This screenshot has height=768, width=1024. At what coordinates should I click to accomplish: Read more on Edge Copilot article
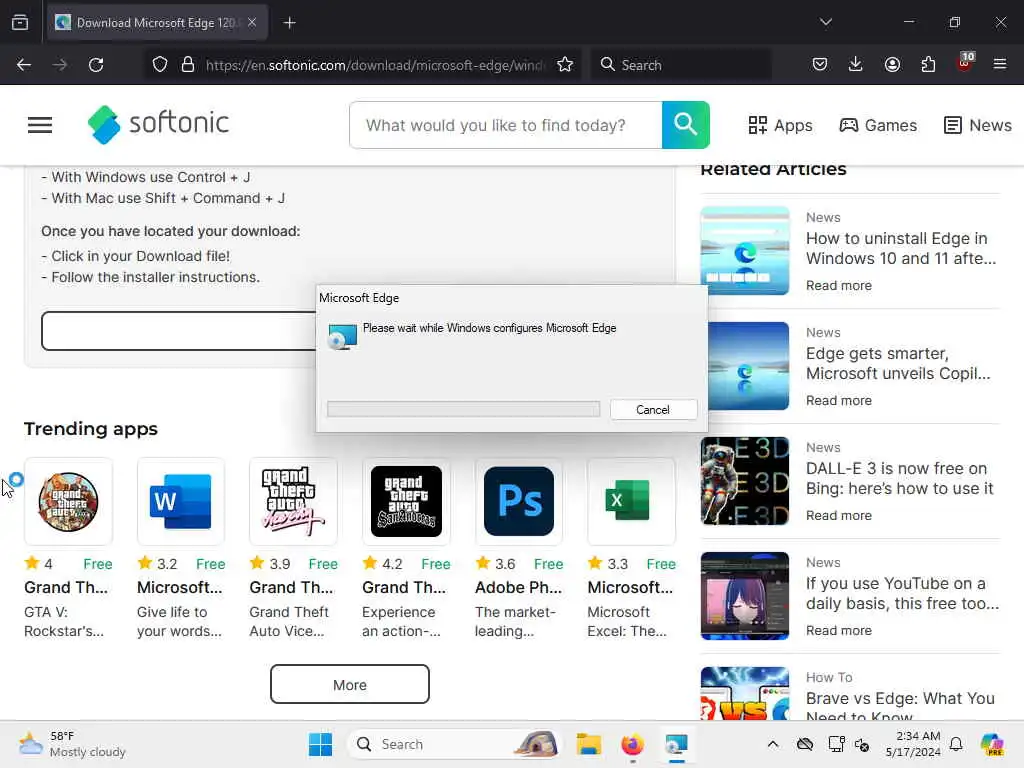[x=839, y=400]
